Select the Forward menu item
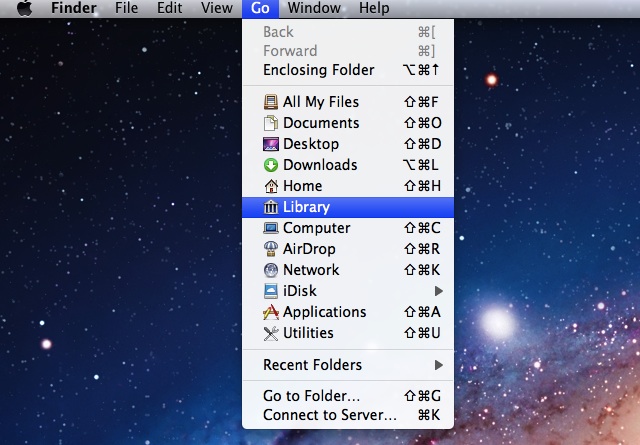This screenshot has height=445, width=640. tap(348, 51)
